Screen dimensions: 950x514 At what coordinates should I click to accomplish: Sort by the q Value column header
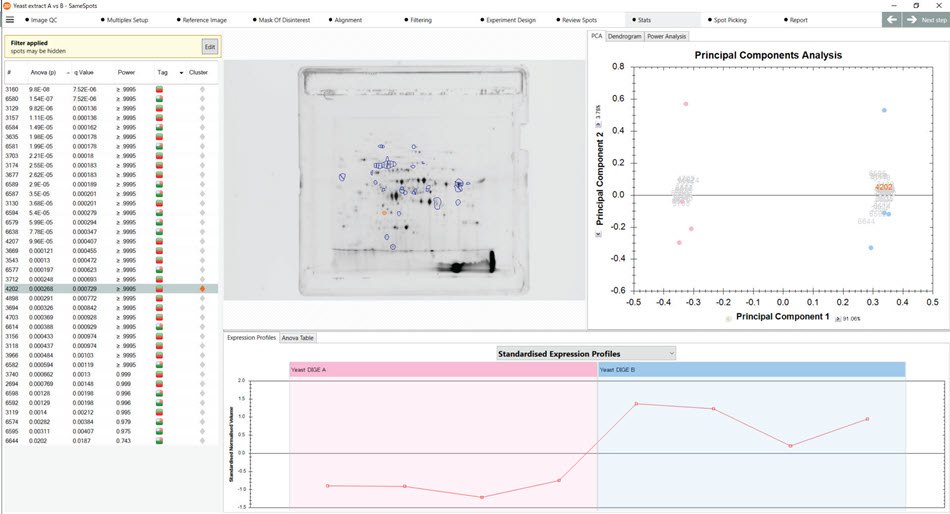(84, 72)
